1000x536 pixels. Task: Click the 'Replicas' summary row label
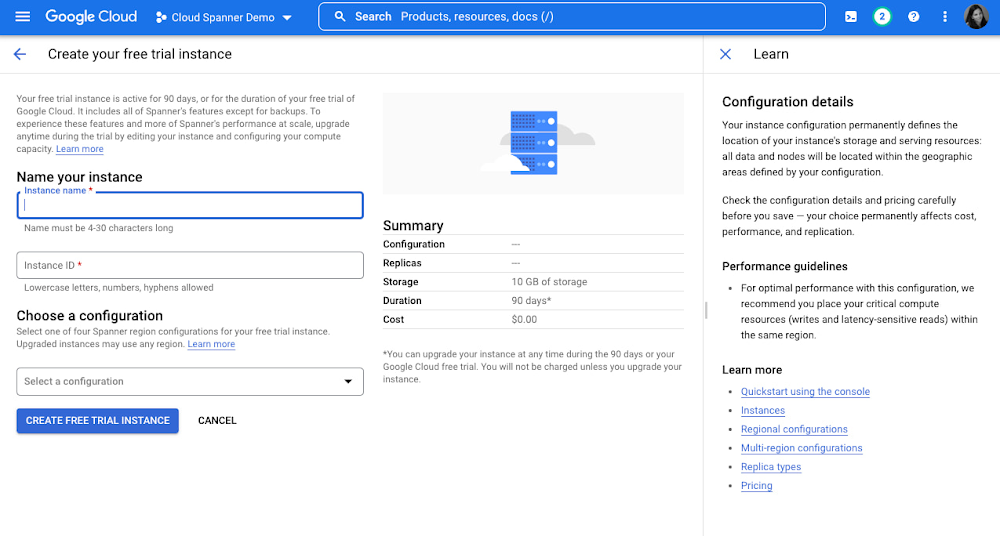(402, 263)
